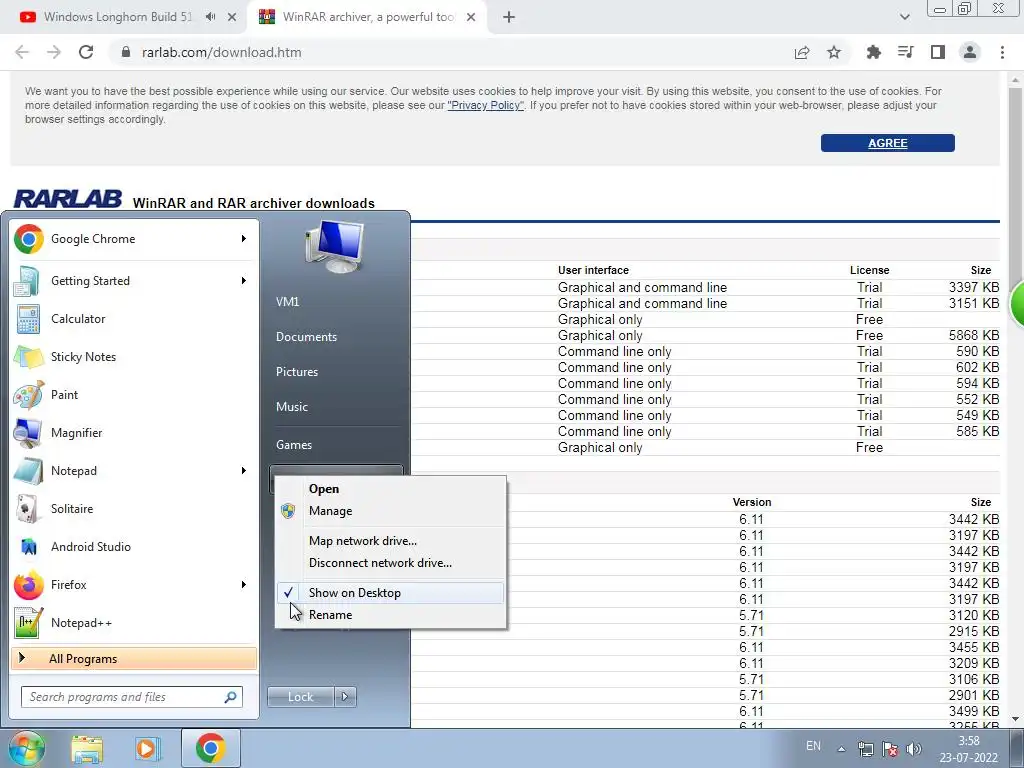Open Chrome tab search dropdown
This screenshot has height=768, width=1024.
[904, 17]
